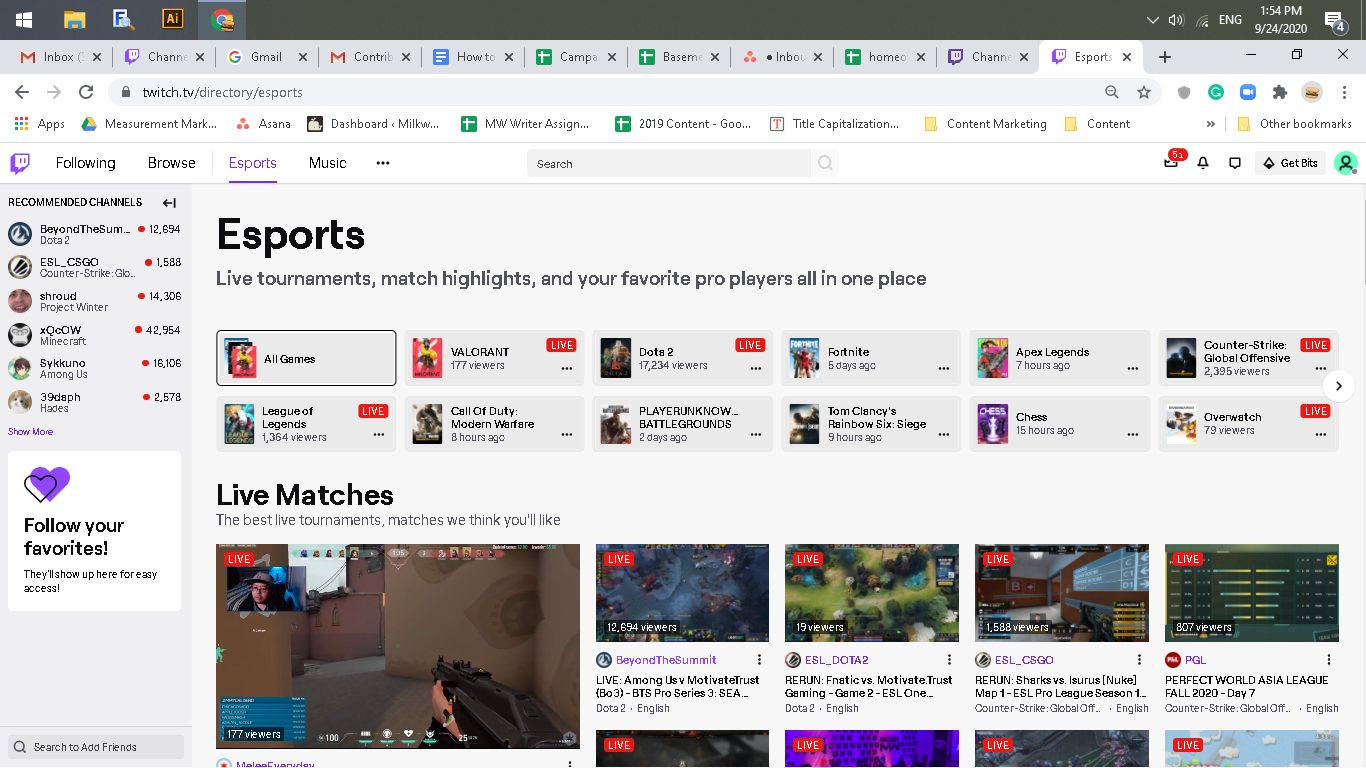Open xQcOW in recommended channels
Screen dimensions: 1366x768
point(95,335)
